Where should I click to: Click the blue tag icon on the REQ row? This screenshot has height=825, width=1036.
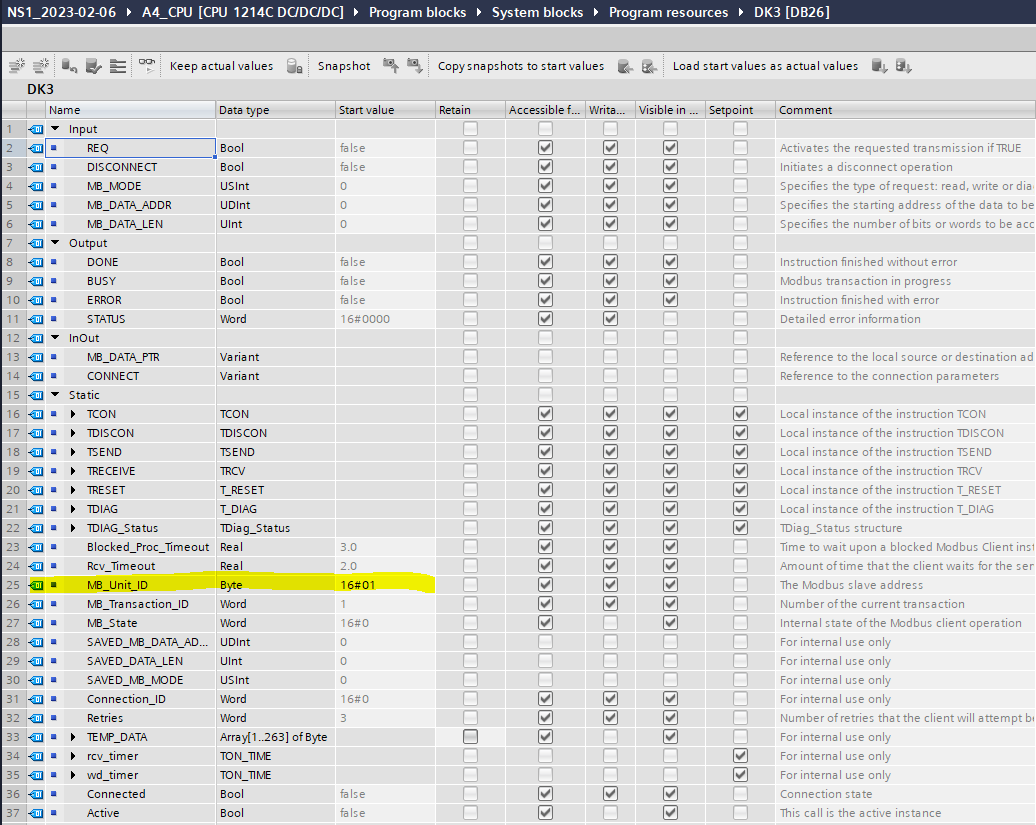(37, 148)
